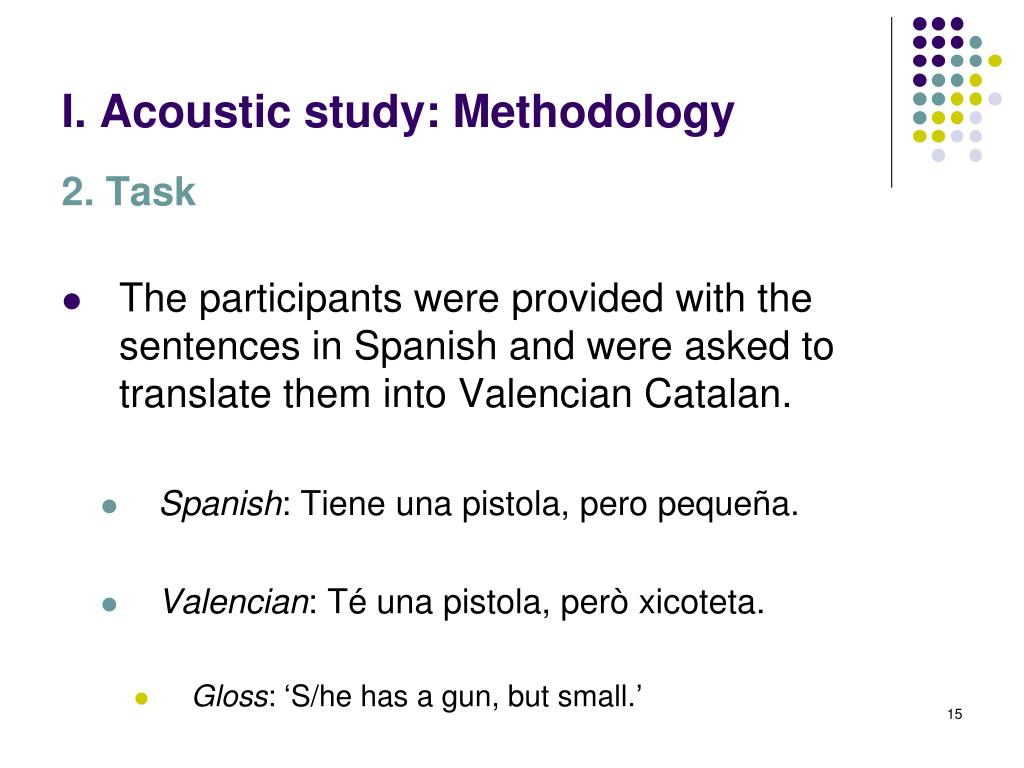Screen dimensions: 1024x768
Task: Click the teal bullet before 'Spanish'
Action: (110, 506)
